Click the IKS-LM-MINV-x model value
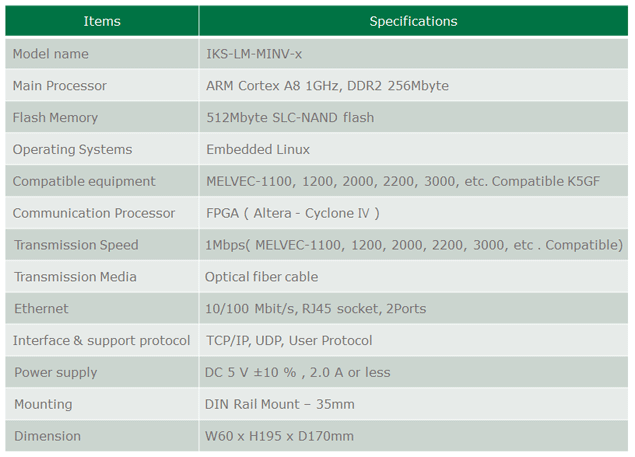This screenshot has height=457, width=635. click(x=267, y=54)
